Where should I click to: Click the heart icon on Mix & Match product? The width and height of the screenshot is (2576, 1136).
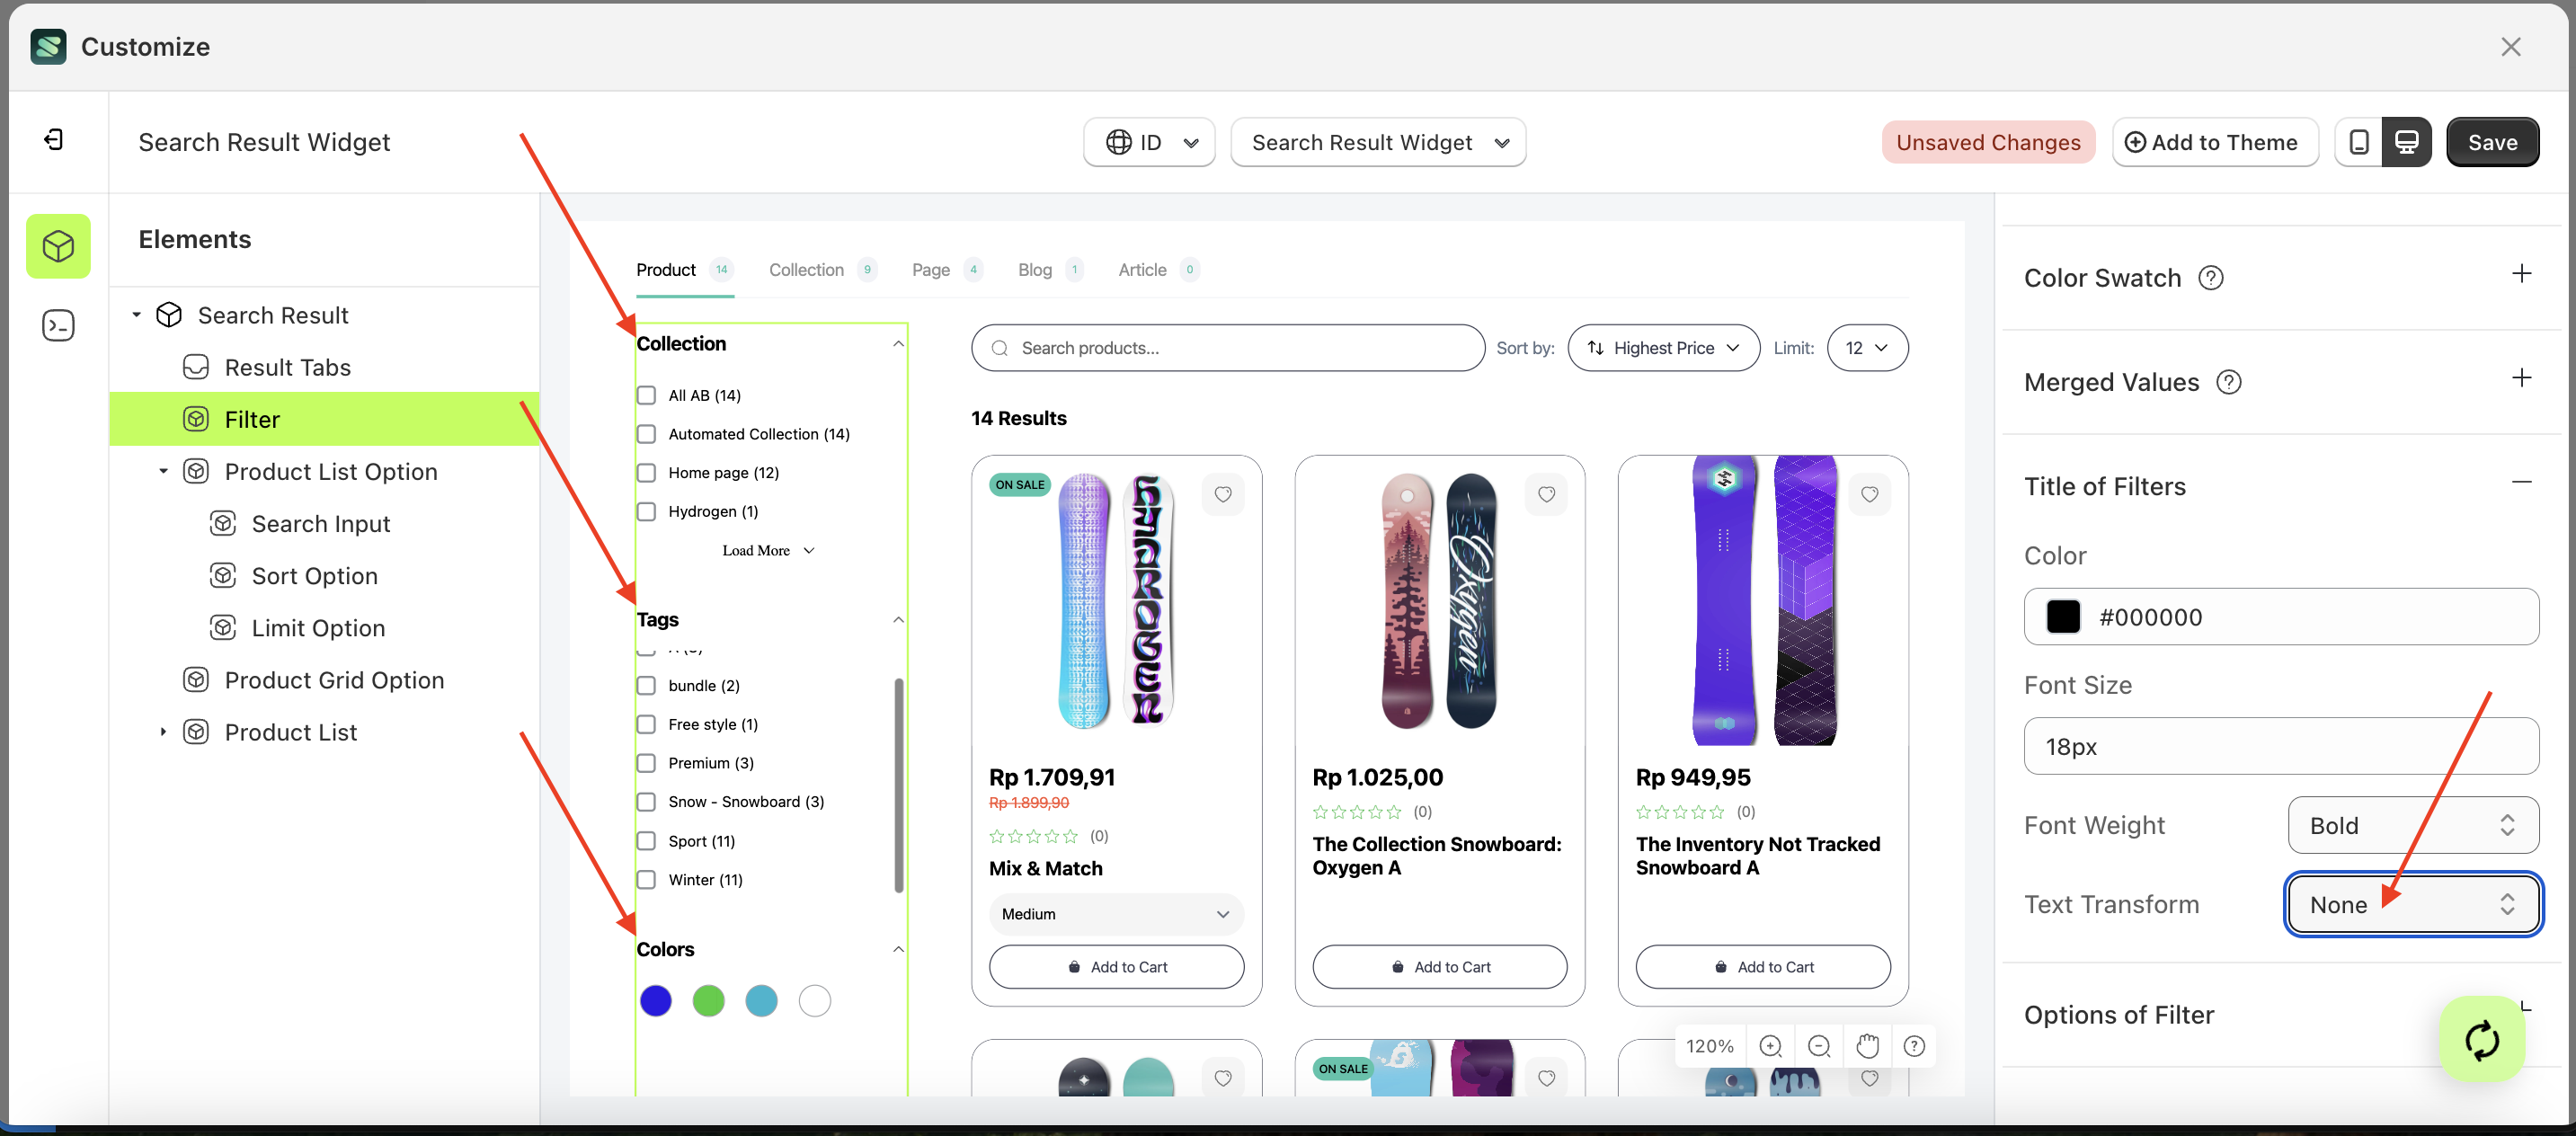tap(1222, 494)
